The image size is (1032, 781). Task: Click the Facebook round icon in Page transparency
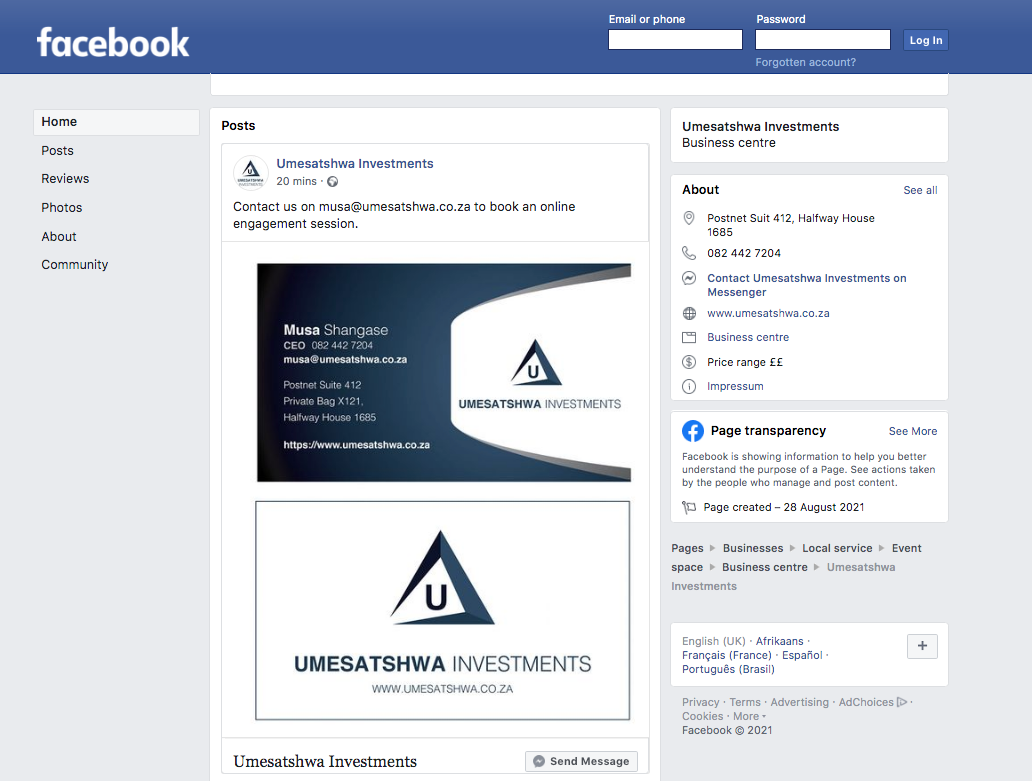(692, 431)
